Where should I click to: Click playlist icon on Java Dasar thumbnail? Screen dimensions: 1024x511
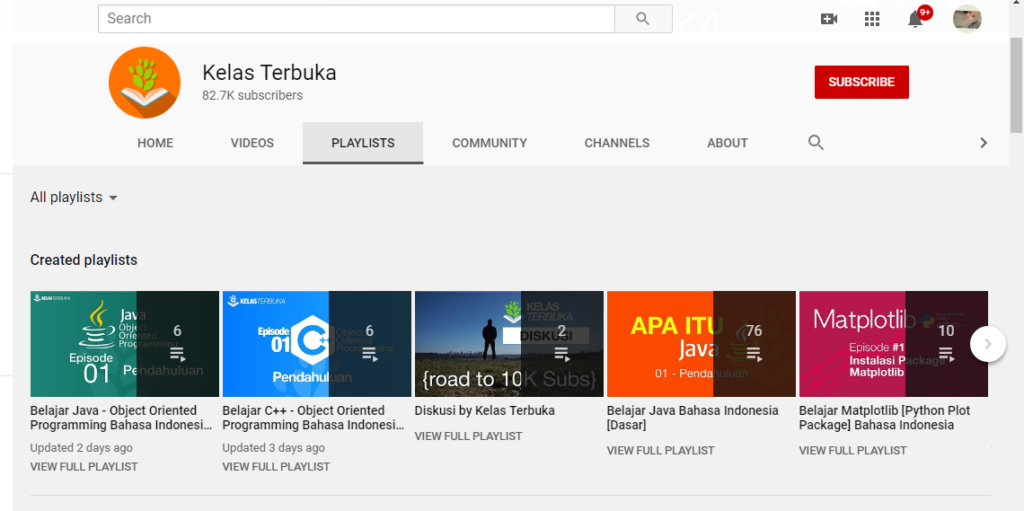click(754, 354)
